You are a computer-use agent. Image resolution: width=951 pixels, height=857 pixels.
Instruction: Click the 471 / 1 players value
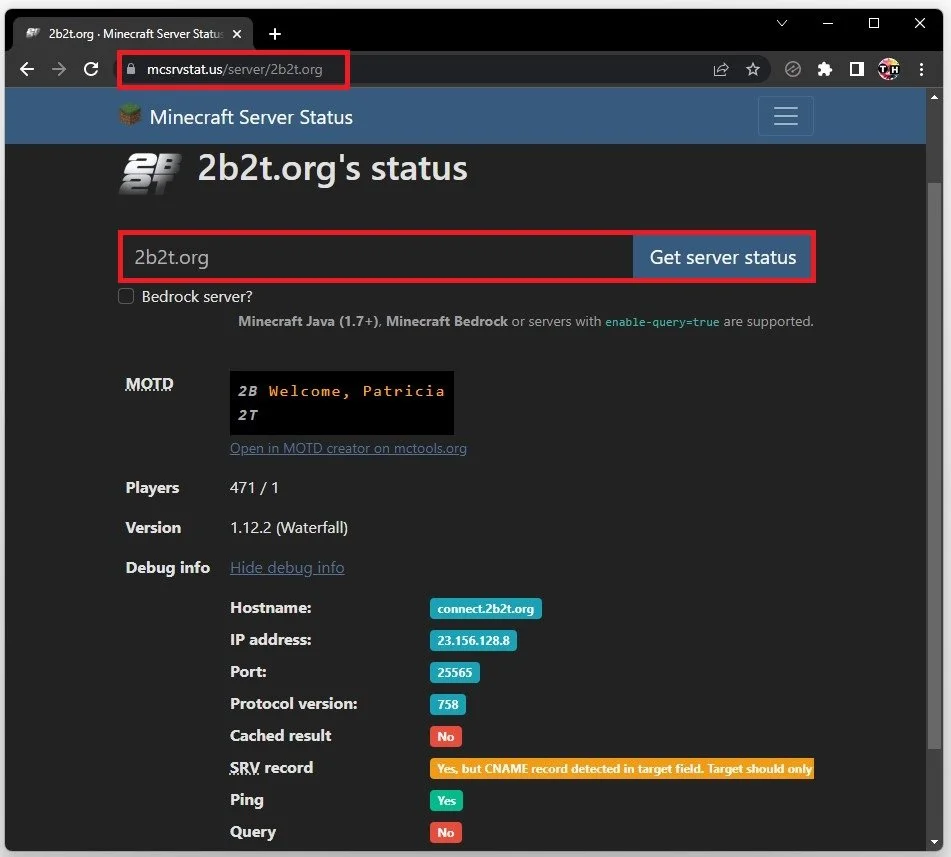pos(254,488)
